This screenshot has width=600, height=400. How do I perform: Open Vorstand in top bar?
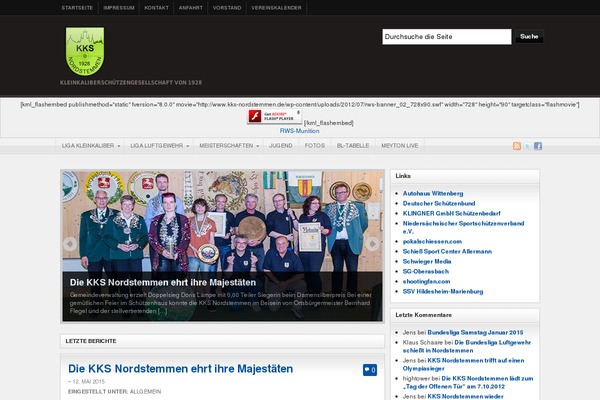pyautogui.click(x=227, y=8)
